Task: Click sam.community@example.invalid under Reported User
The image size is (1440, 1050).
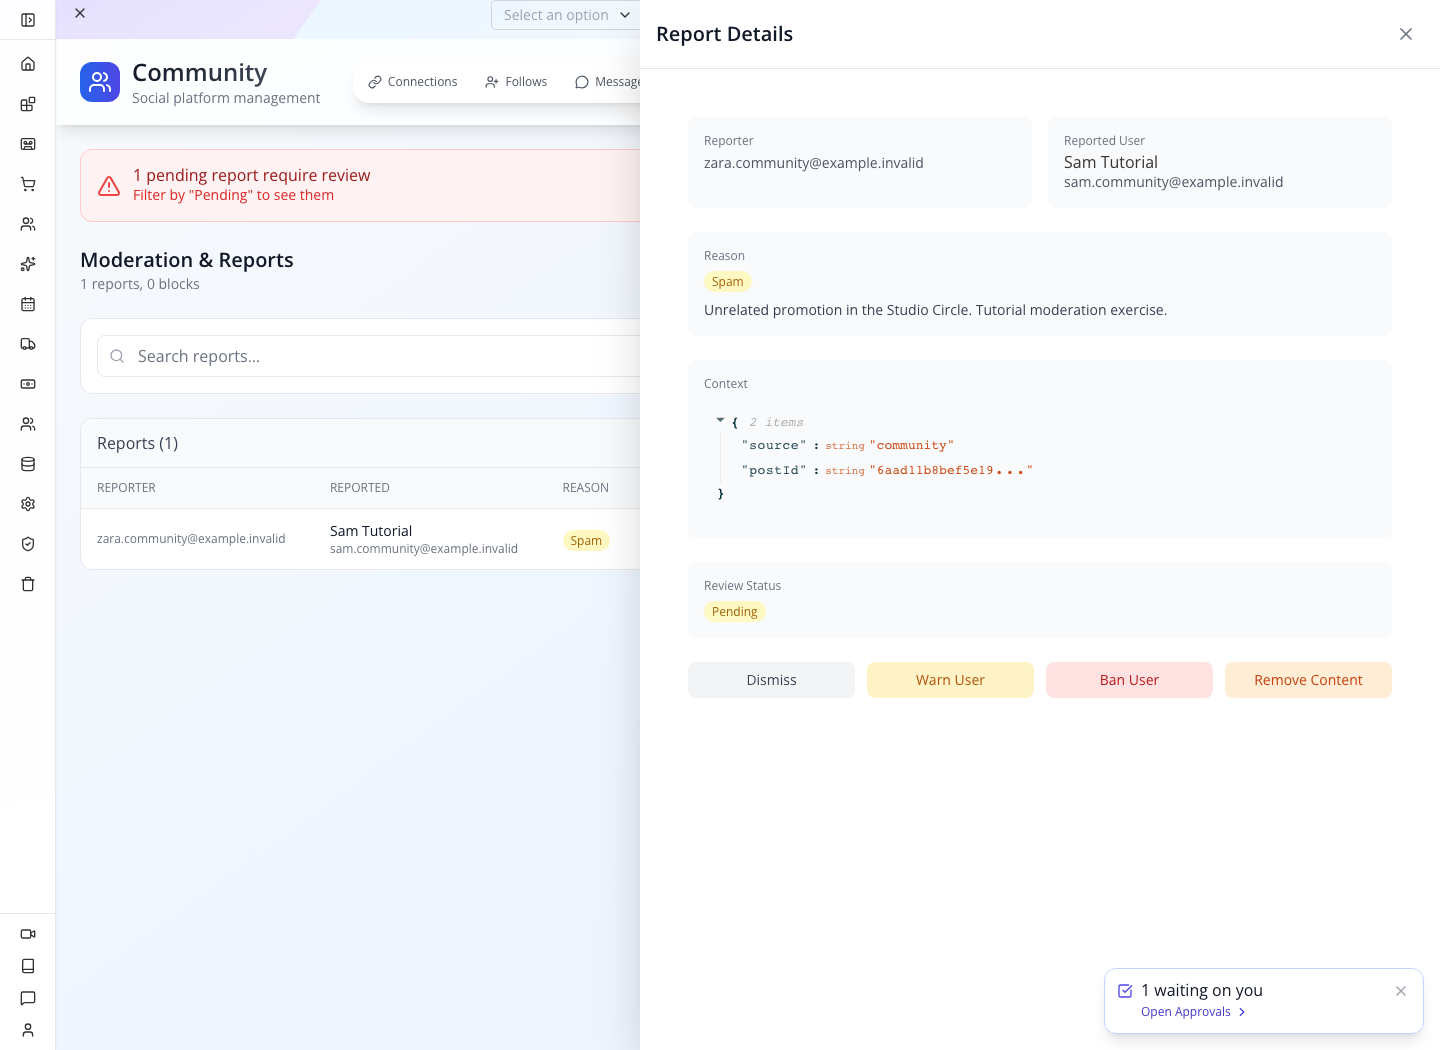Action: [x=1173, y=182]
